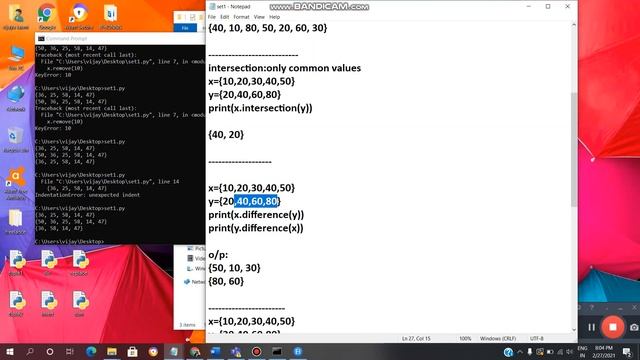Click the first line "{40, 10, 80, 50, 20, 60, 30}"

(268, 28)
